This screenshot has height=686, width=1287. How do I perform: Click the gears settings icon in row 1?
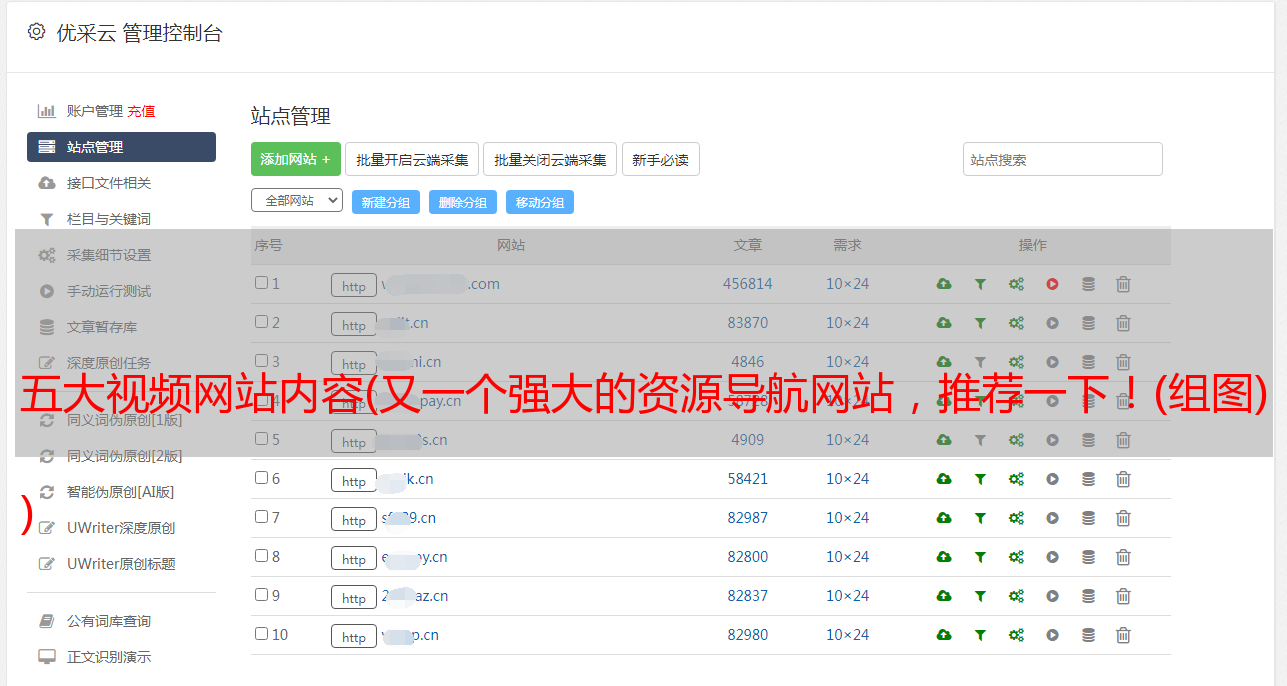coord(1016,284)
